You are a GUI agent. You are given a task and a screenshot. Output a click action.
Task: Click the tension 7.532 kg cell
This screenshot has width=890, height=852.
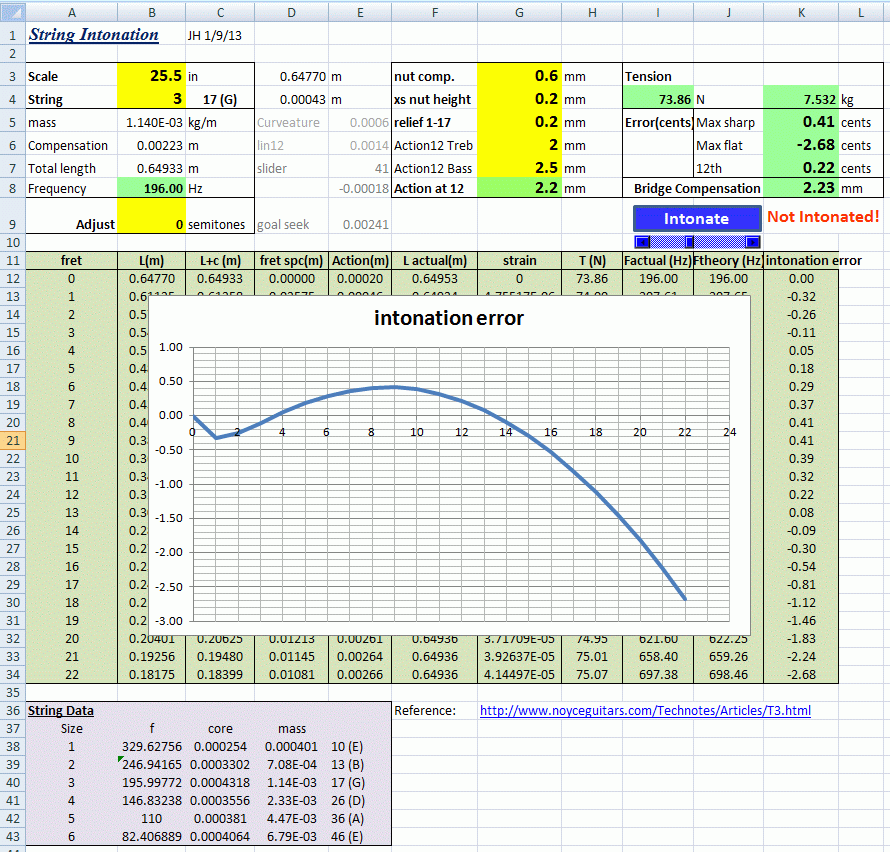801,99
